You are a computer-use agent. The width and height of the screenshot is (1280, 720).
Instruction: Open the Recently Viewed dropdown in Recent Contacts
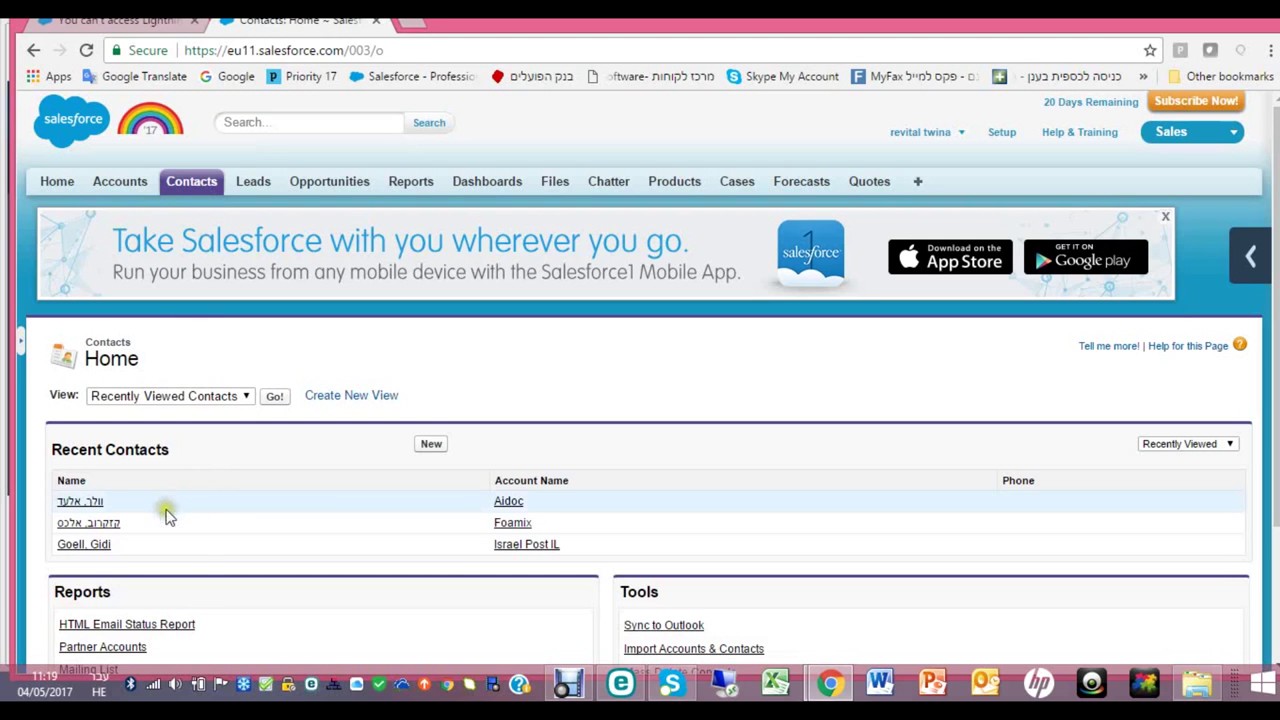coord(1188,444)
